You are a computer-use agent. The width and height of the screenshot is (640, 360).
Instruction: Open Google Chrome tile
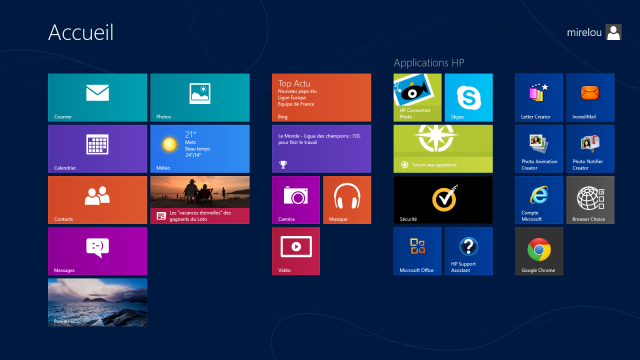point(539,251)
